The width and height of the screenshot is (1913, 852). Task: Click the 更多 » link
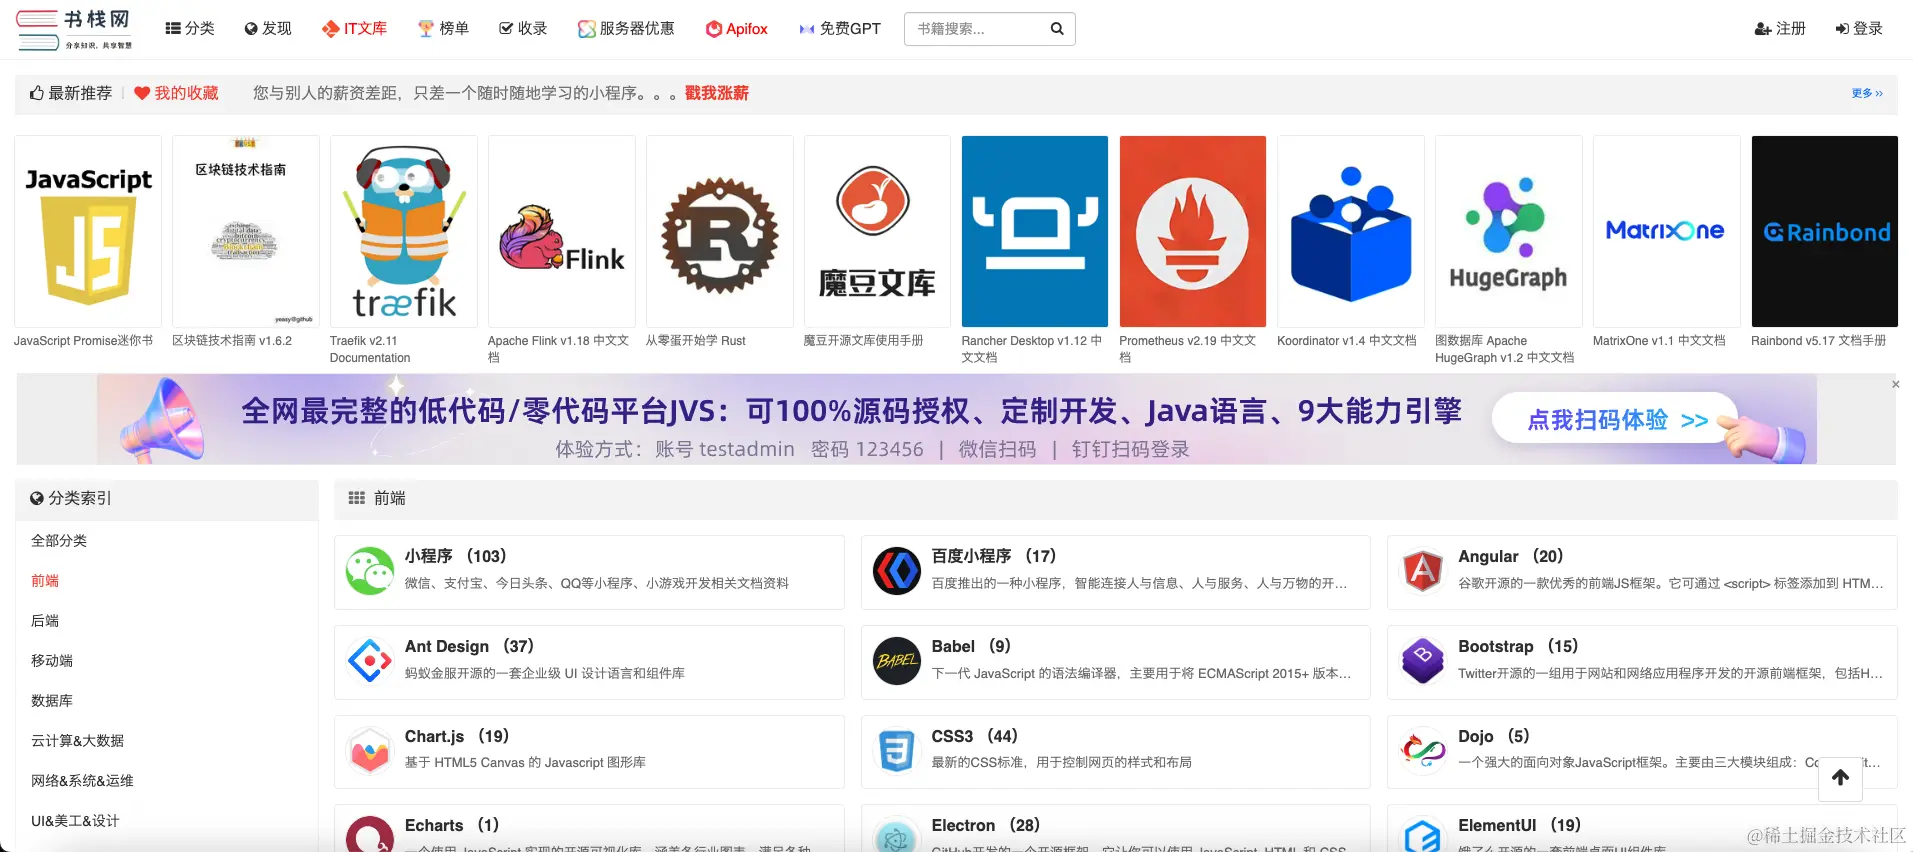tap(1867, 93)
